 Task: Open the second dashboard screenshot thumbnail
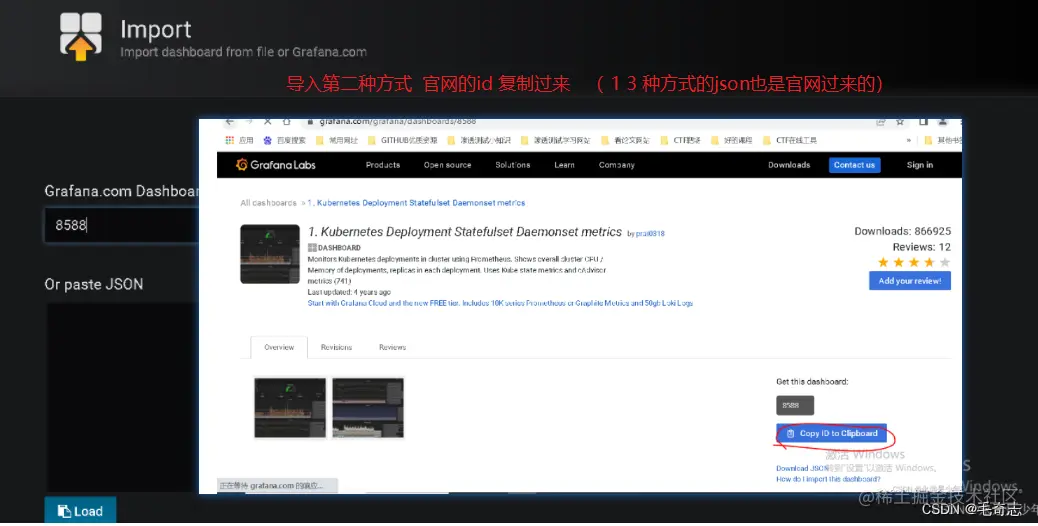point(368,408)
